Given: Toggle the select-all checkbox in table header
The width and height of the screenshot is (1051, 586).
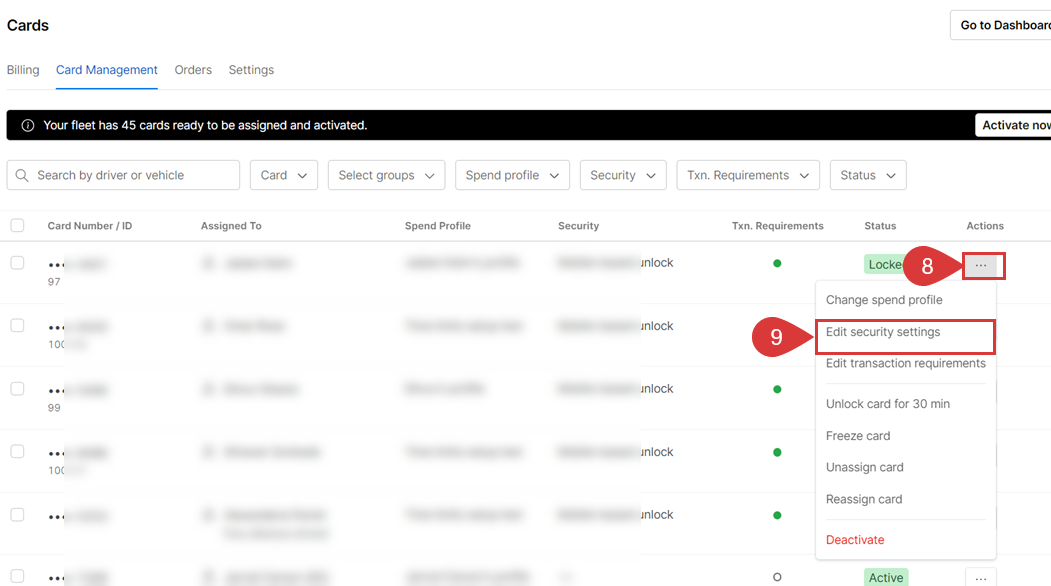Looking at the screenshot, I should (17, 226).
